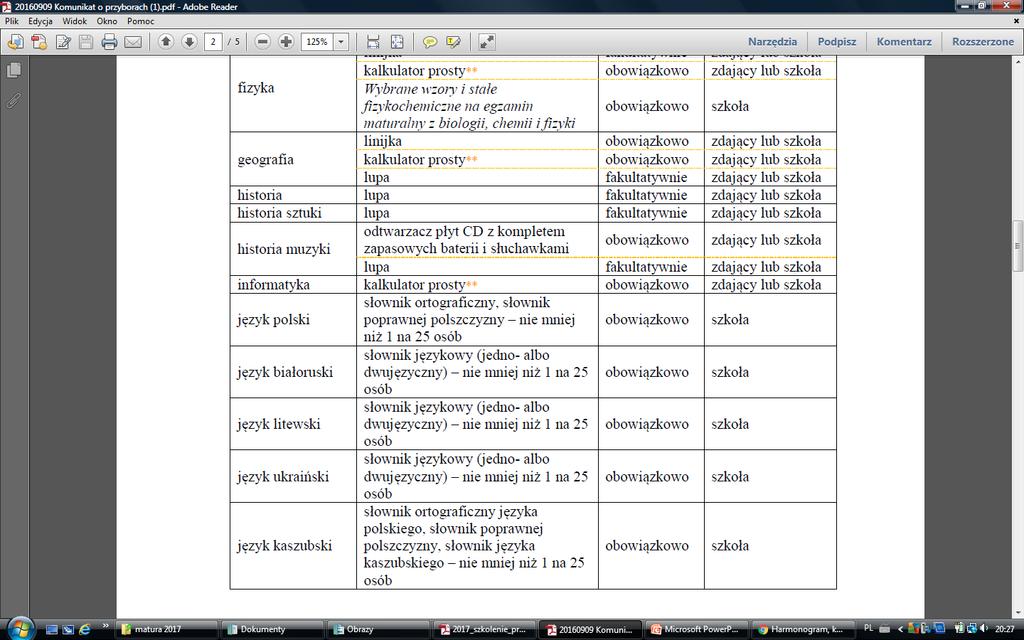Click the Switch between windows quick launch icon
Viewport: 1024px width, 640px height.
[x=69, y=630]
